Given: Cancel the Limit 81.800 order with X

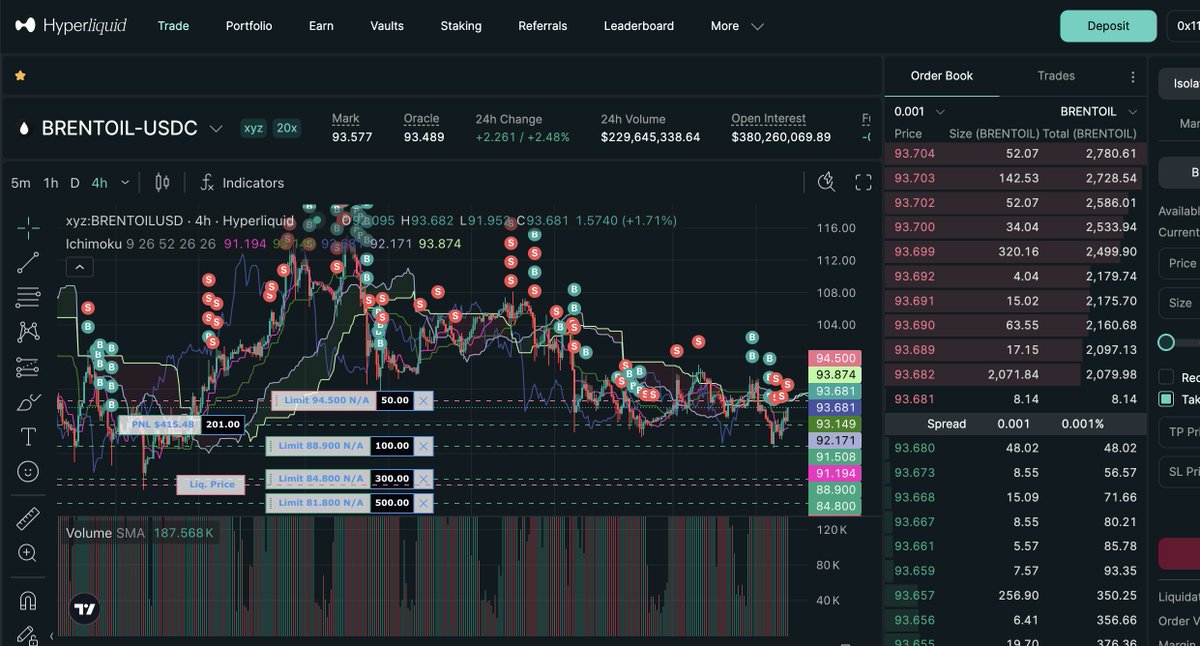Looking at the screenshot, I should point(423,503).
